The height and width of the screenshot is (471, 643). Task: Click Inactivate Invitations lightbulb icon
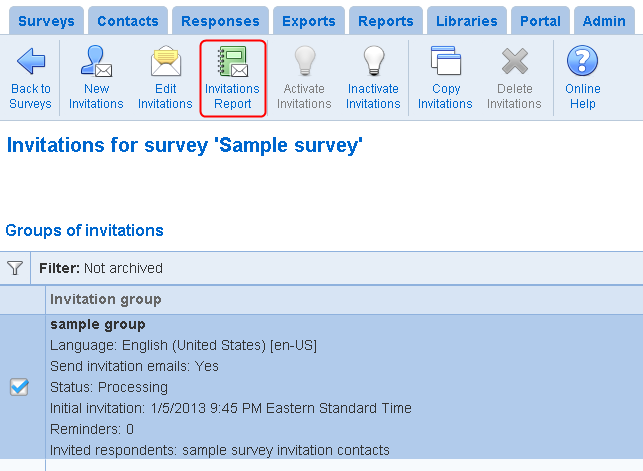point(374,61)
